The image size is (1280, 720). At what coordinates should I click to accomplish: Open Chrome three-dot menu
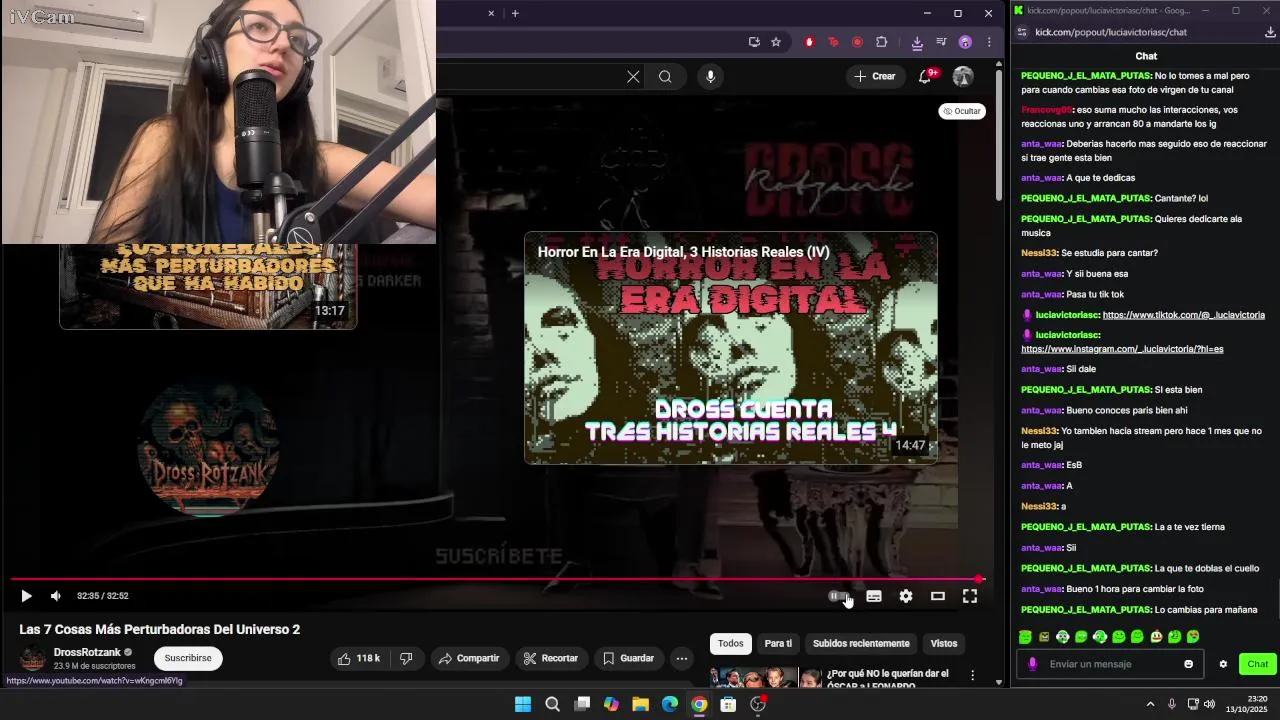tap(989, 42)
